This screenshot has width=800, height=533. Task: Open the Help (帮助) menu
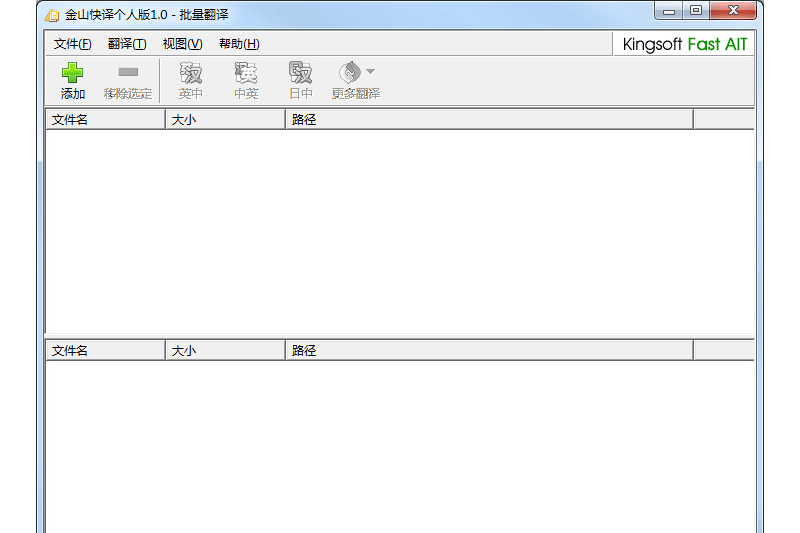239,44
